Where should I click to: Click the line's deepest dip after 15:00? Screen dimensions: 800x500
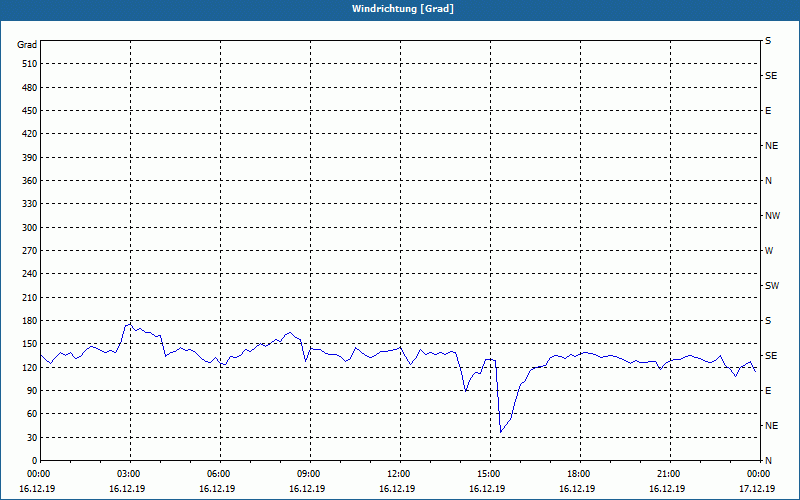(501, 432)
